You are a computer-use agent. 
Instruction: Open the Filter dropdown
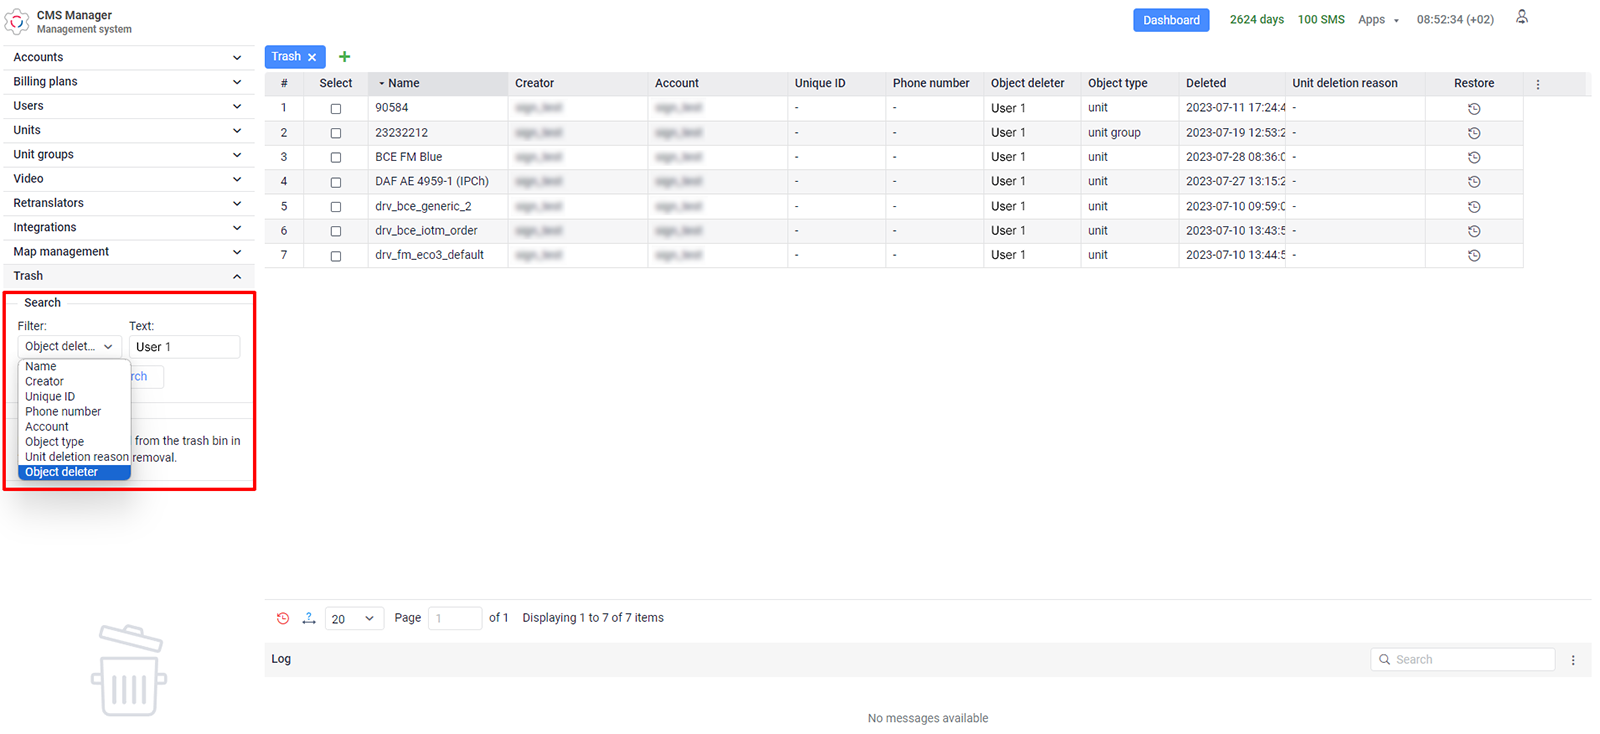[x=69, y=346]
